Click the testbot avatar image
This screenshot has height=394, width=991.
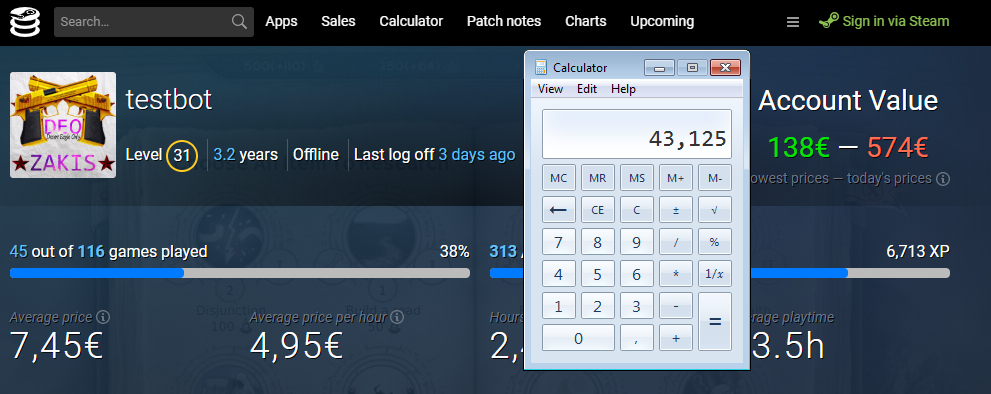63,125
